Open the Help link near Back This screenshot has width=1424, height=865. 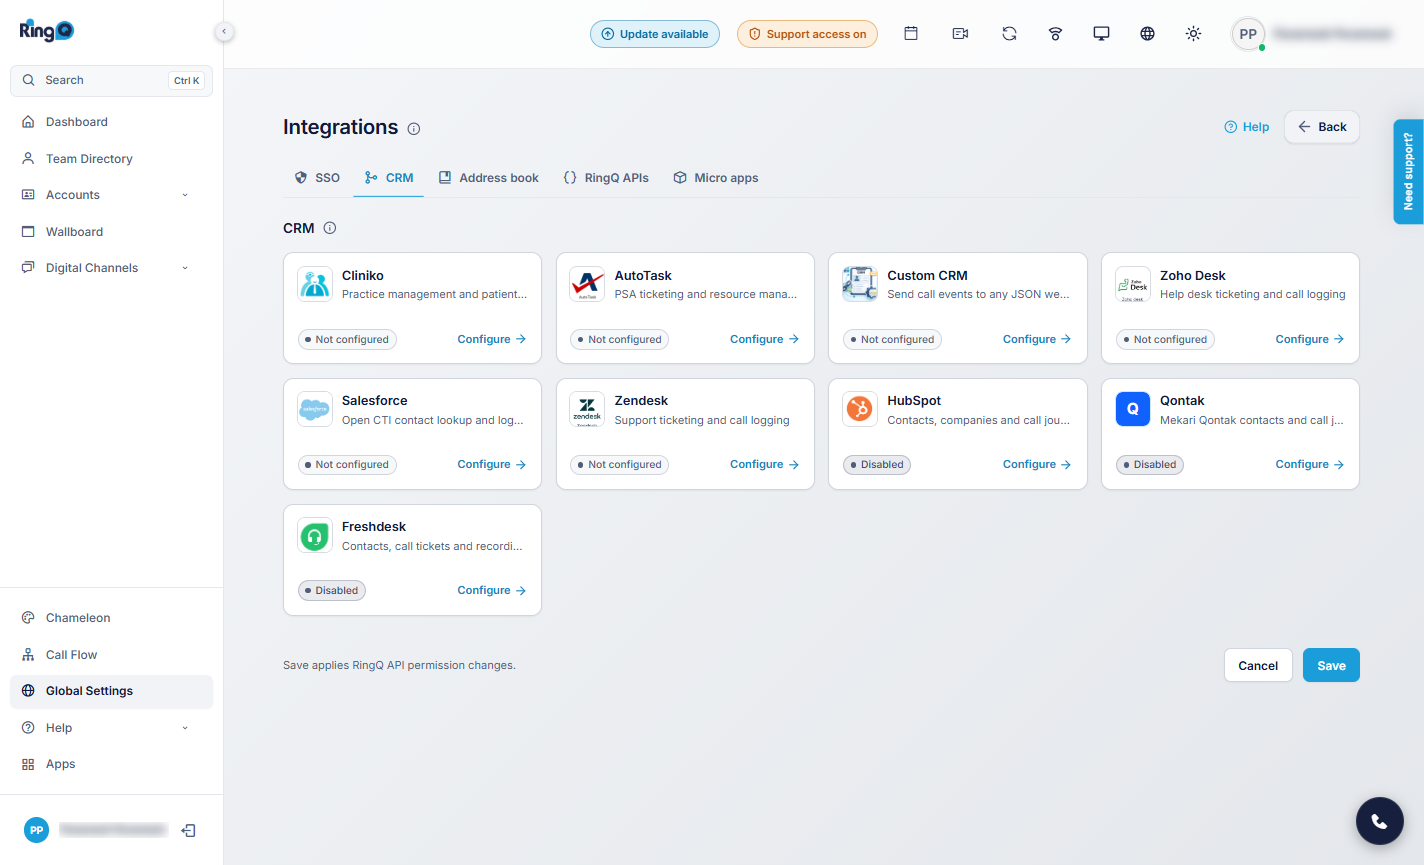tap(1247, 127)
